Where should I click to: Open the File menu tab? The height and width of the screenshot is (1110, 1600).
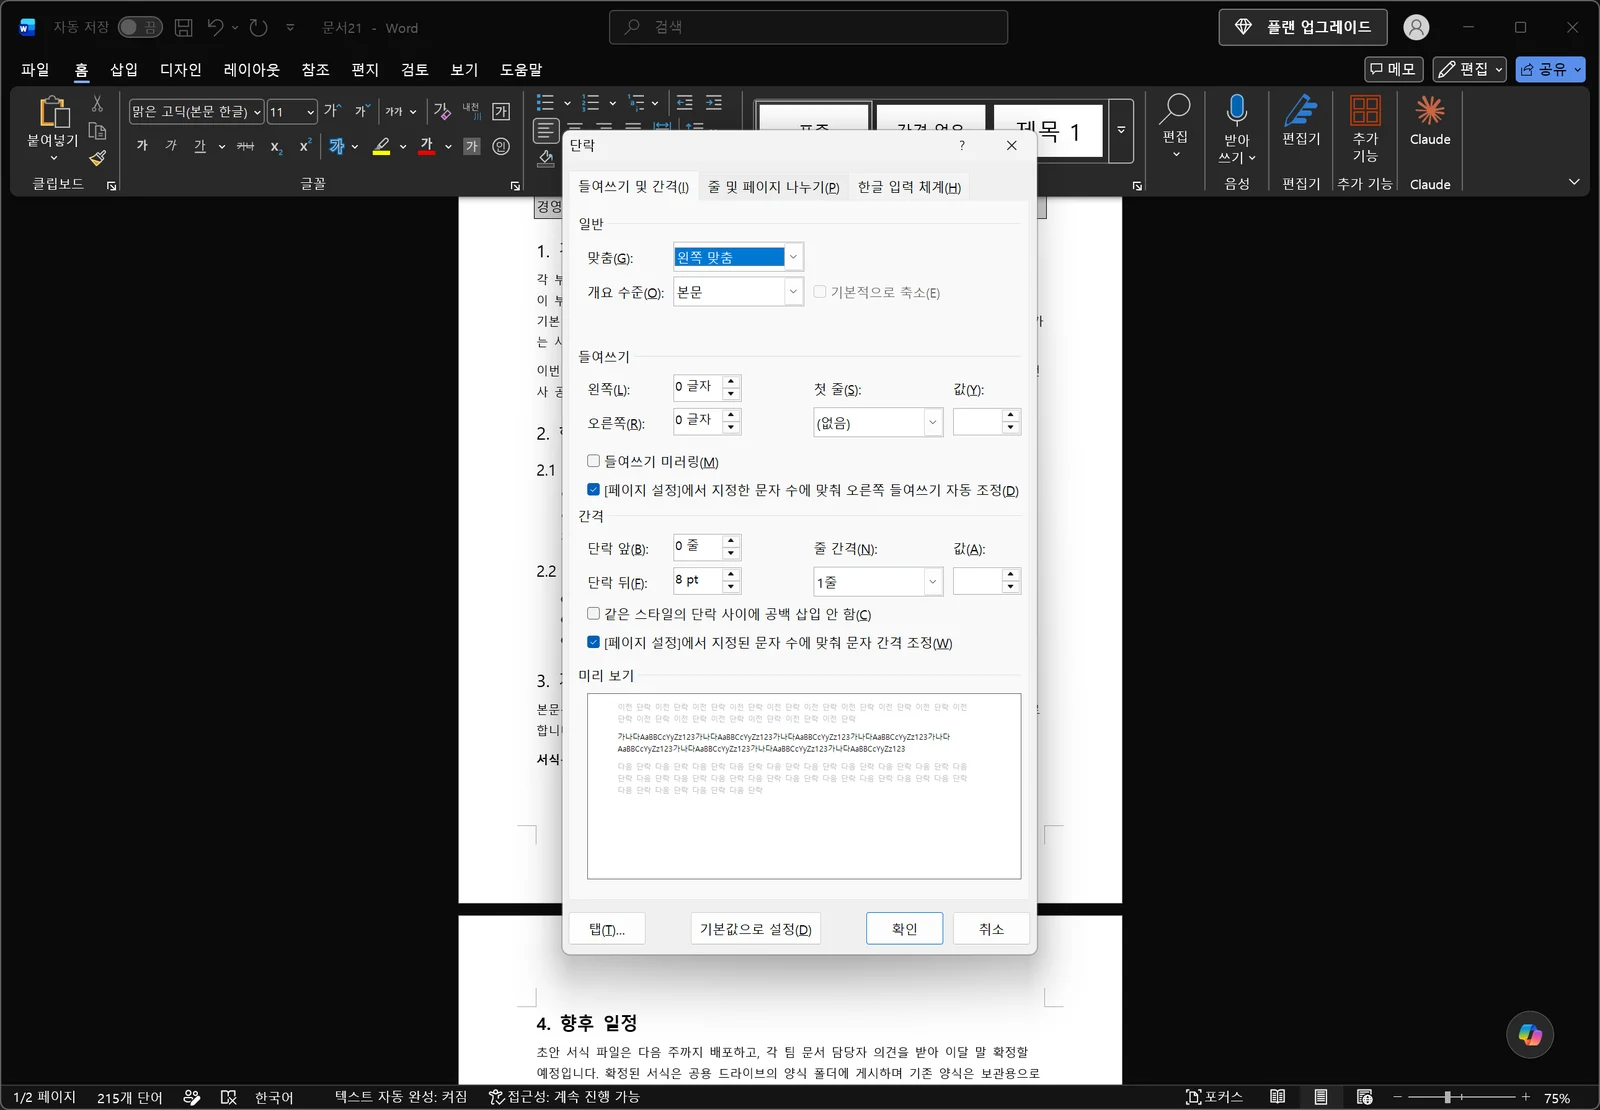click(x=35, y=69)
